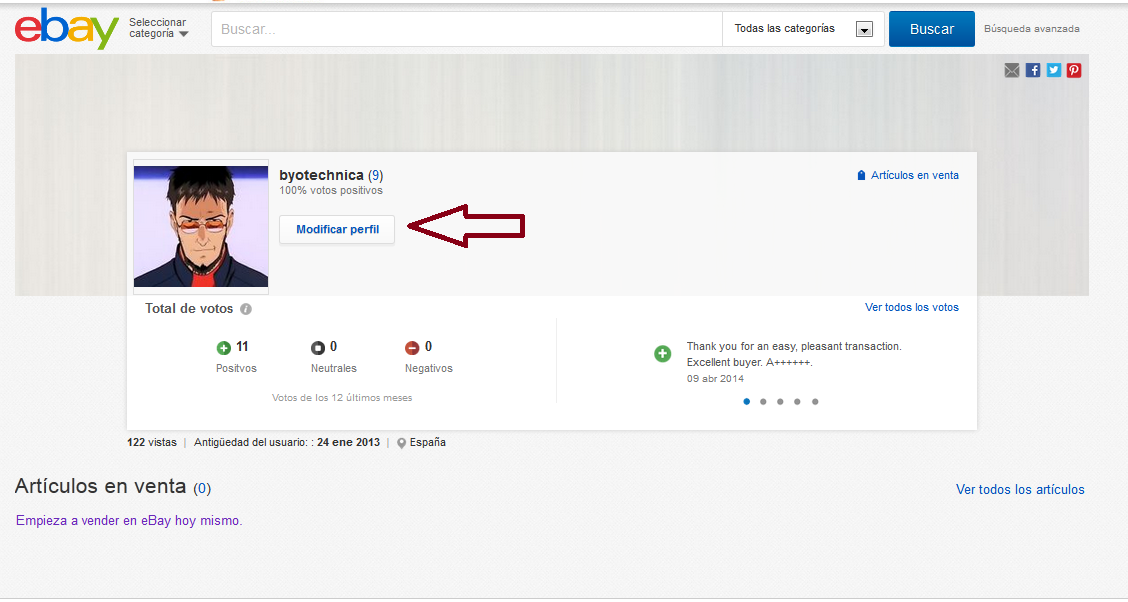
Task: Click green plus icon beside feedback comment
Action: pyautogui.click(x=663, y=354)
